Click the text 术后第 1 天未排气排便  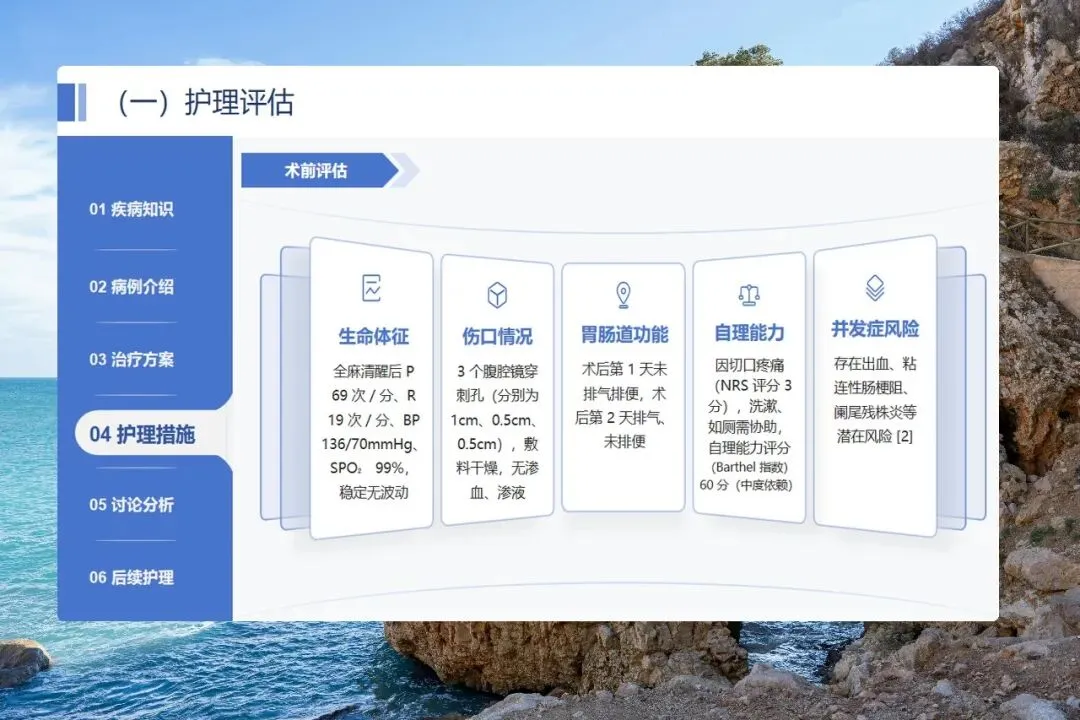(625, 382)
